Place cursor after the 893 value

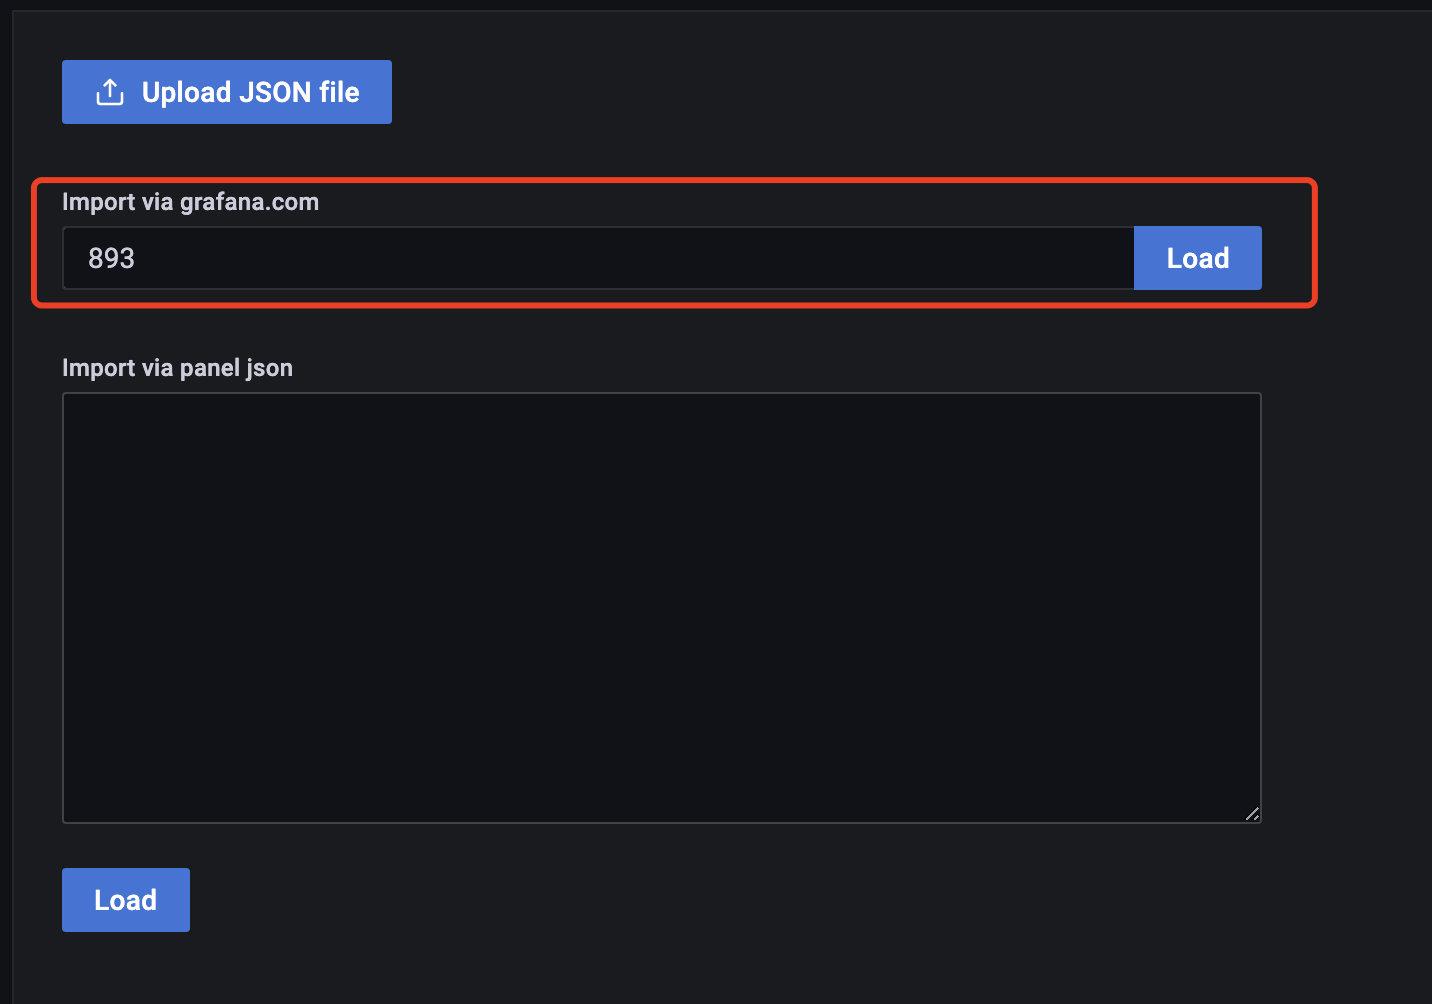tap(136, 258)
